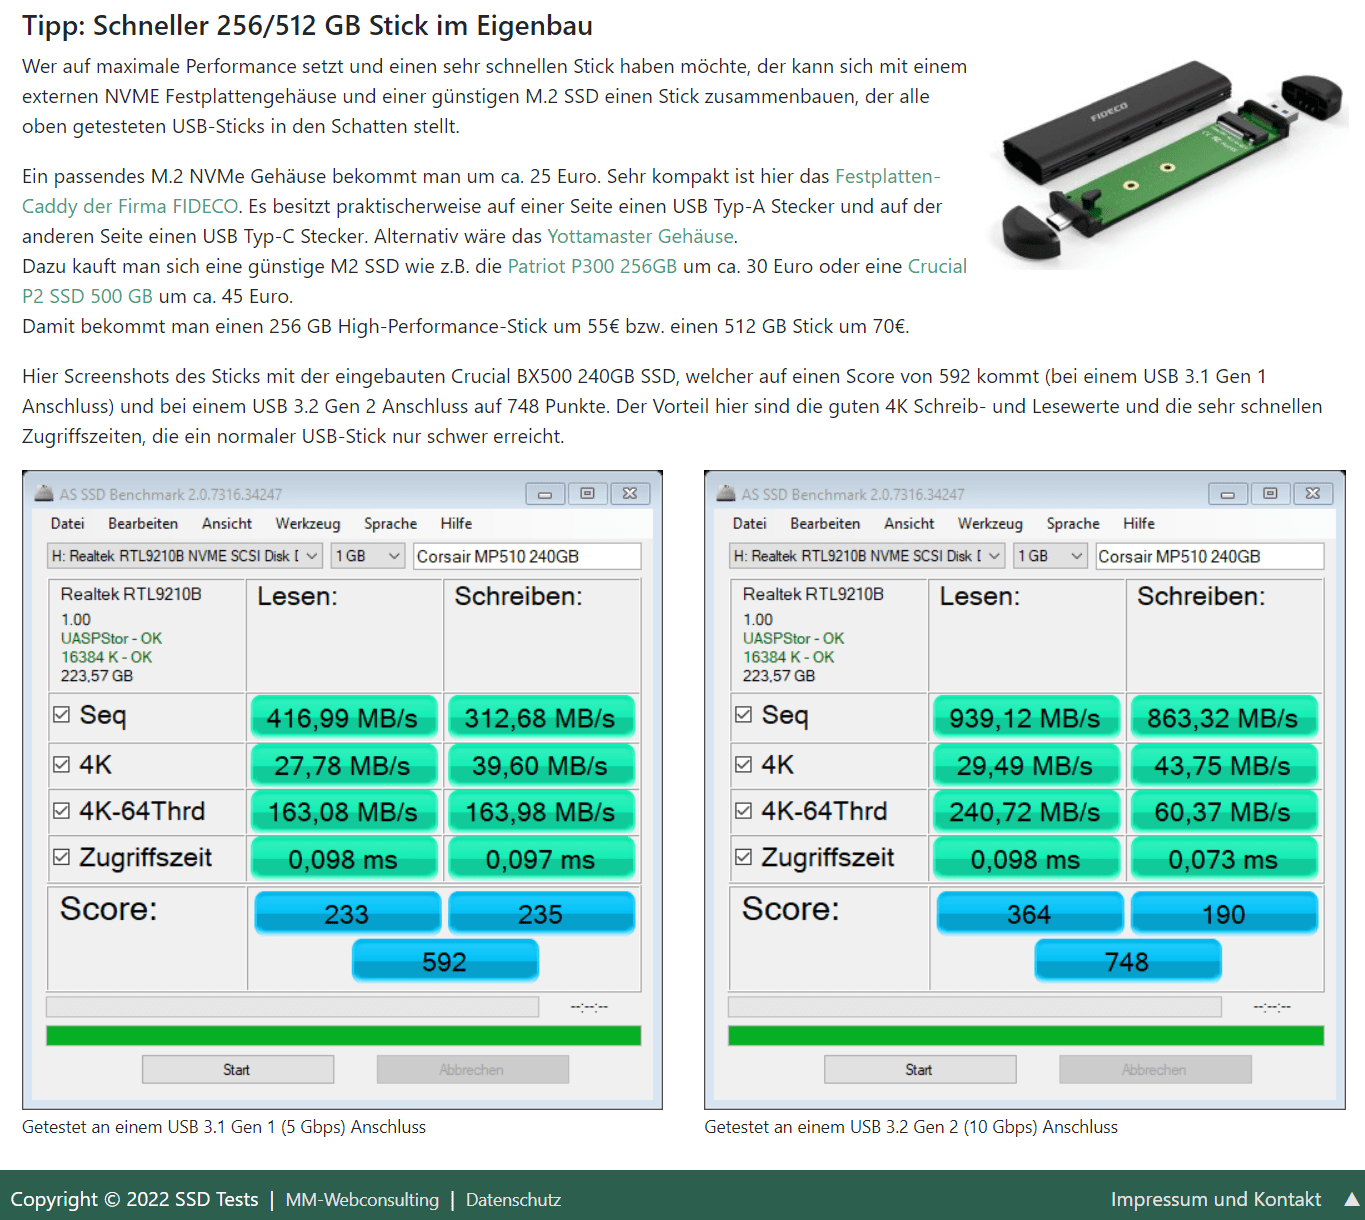Click the scroll-to-top arrow in the footer

pos(1351,1199)
